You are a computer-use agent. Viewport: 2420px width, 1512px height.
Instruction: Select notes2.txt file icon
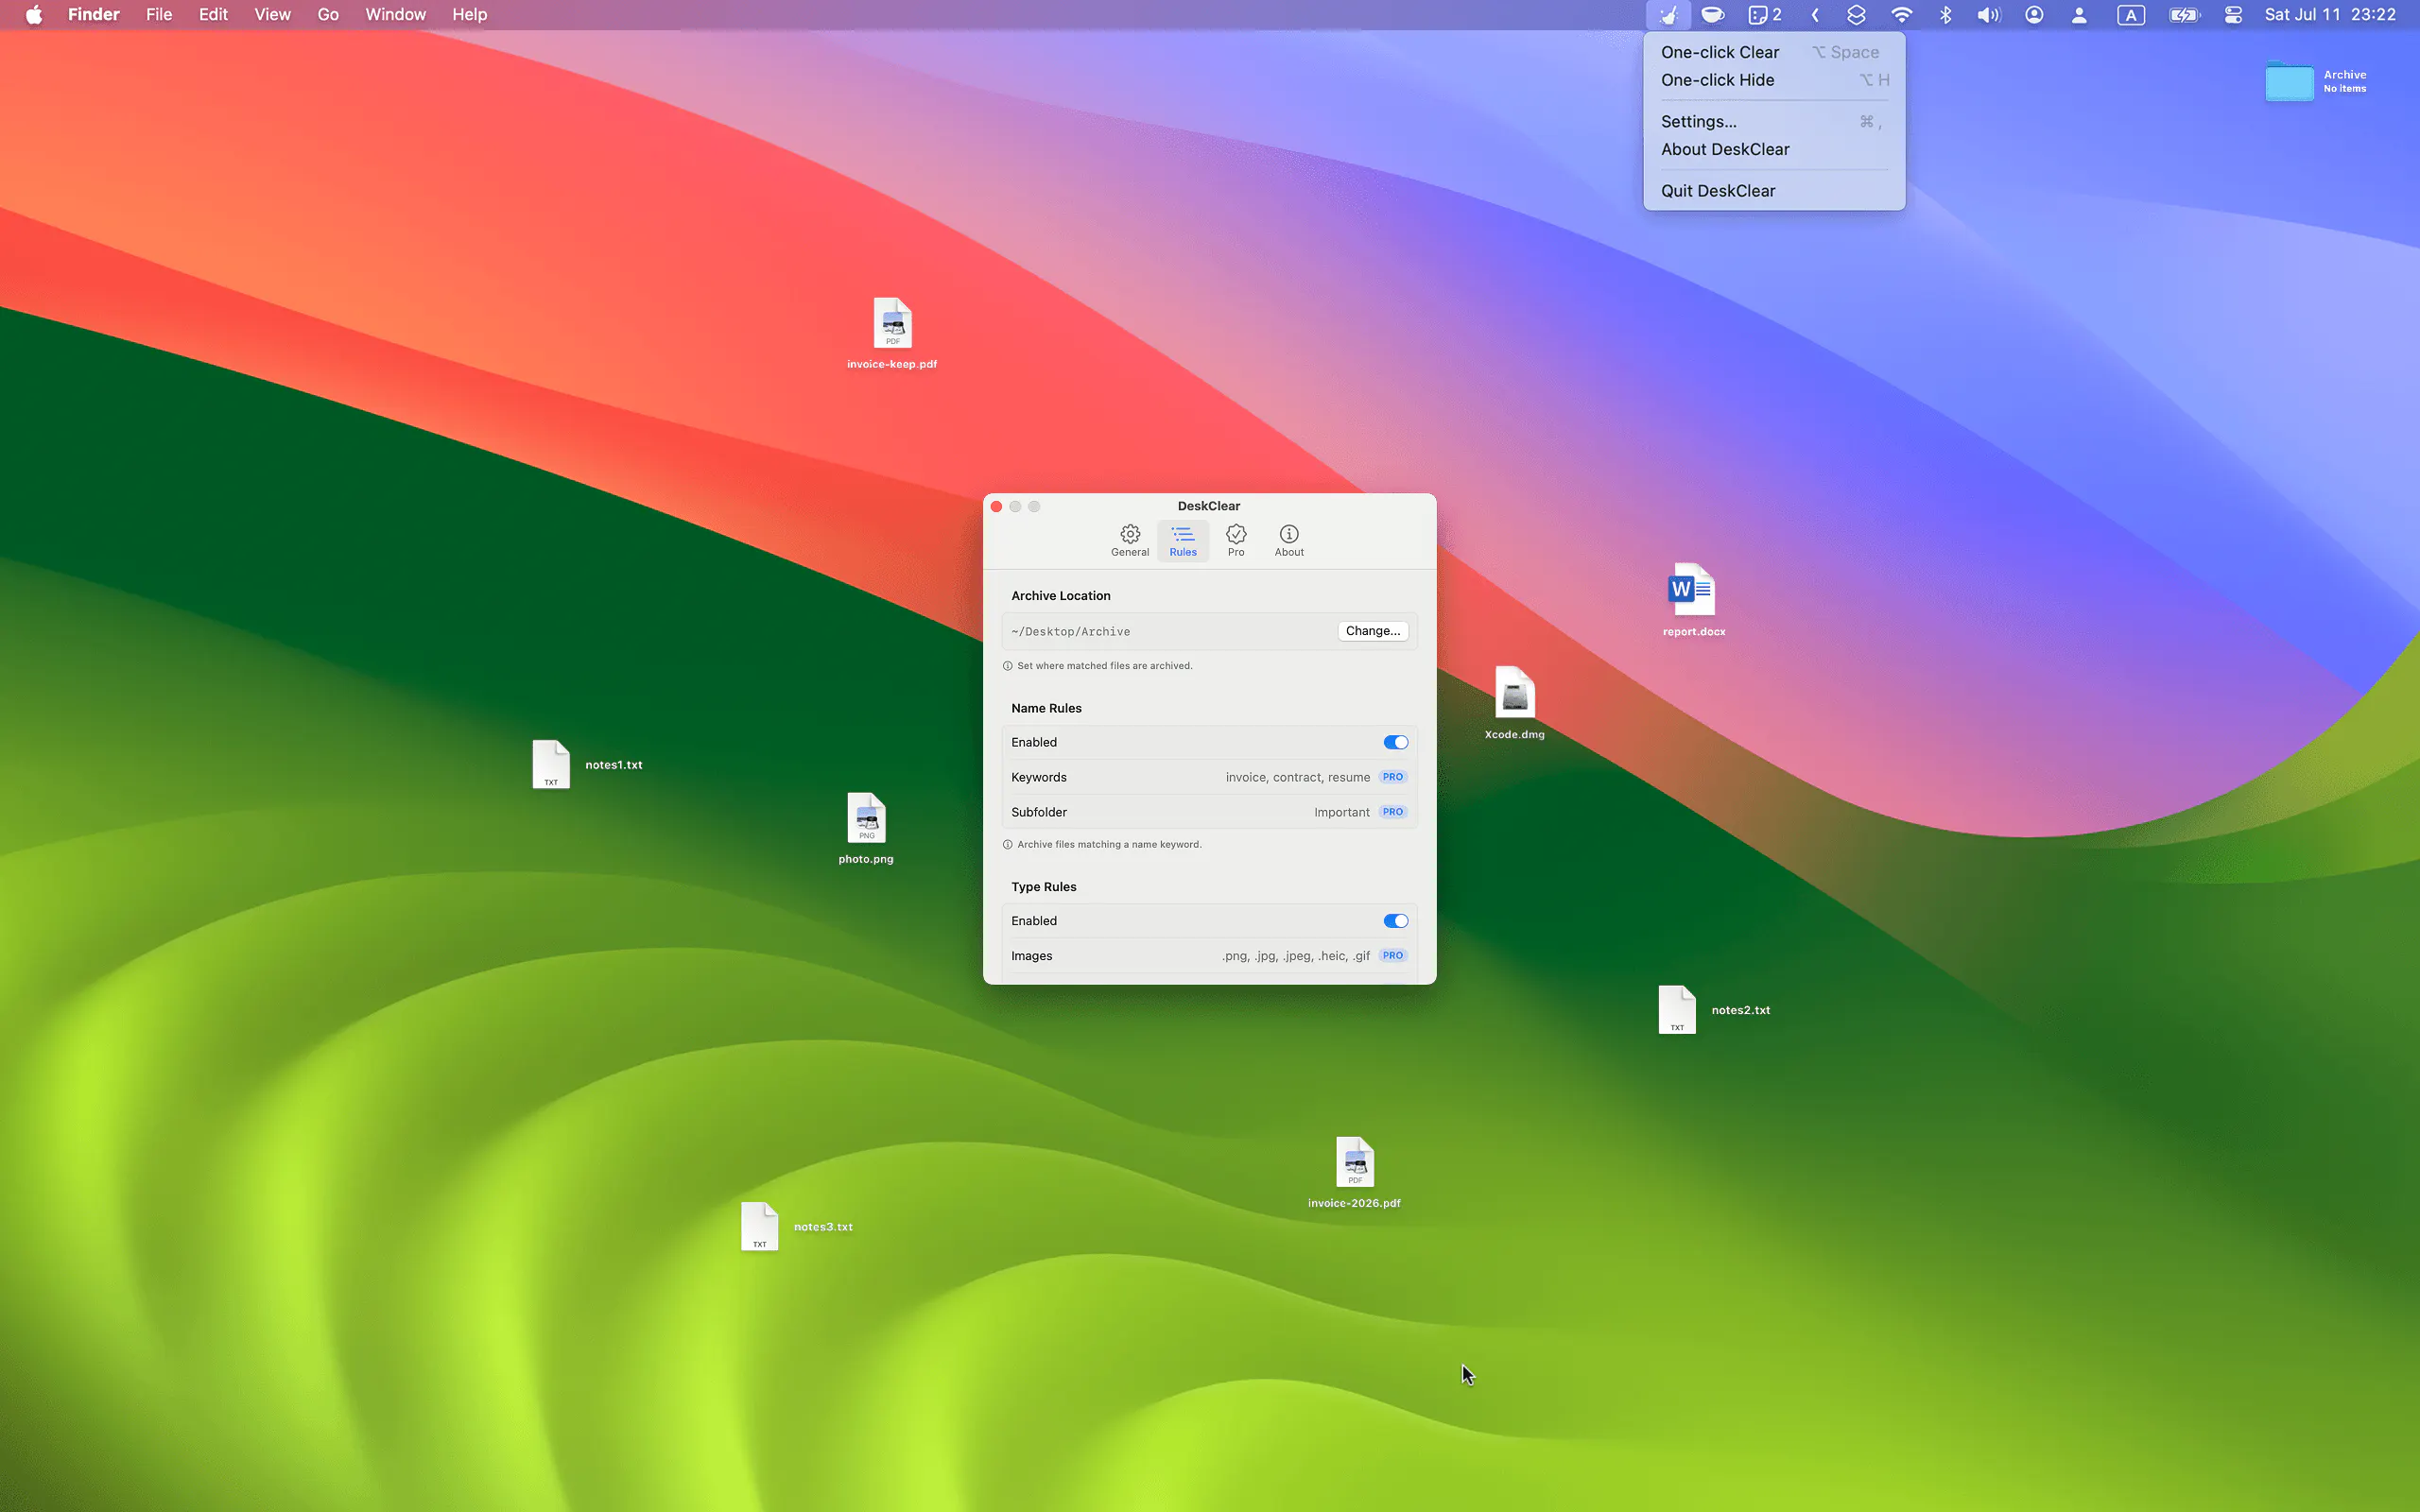[x=1677, y=1009]
